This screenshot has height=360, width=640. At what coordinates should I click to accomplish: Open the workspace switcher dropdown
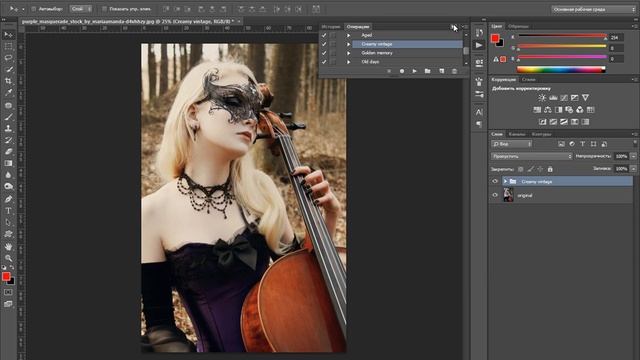(x=593, y=9)
